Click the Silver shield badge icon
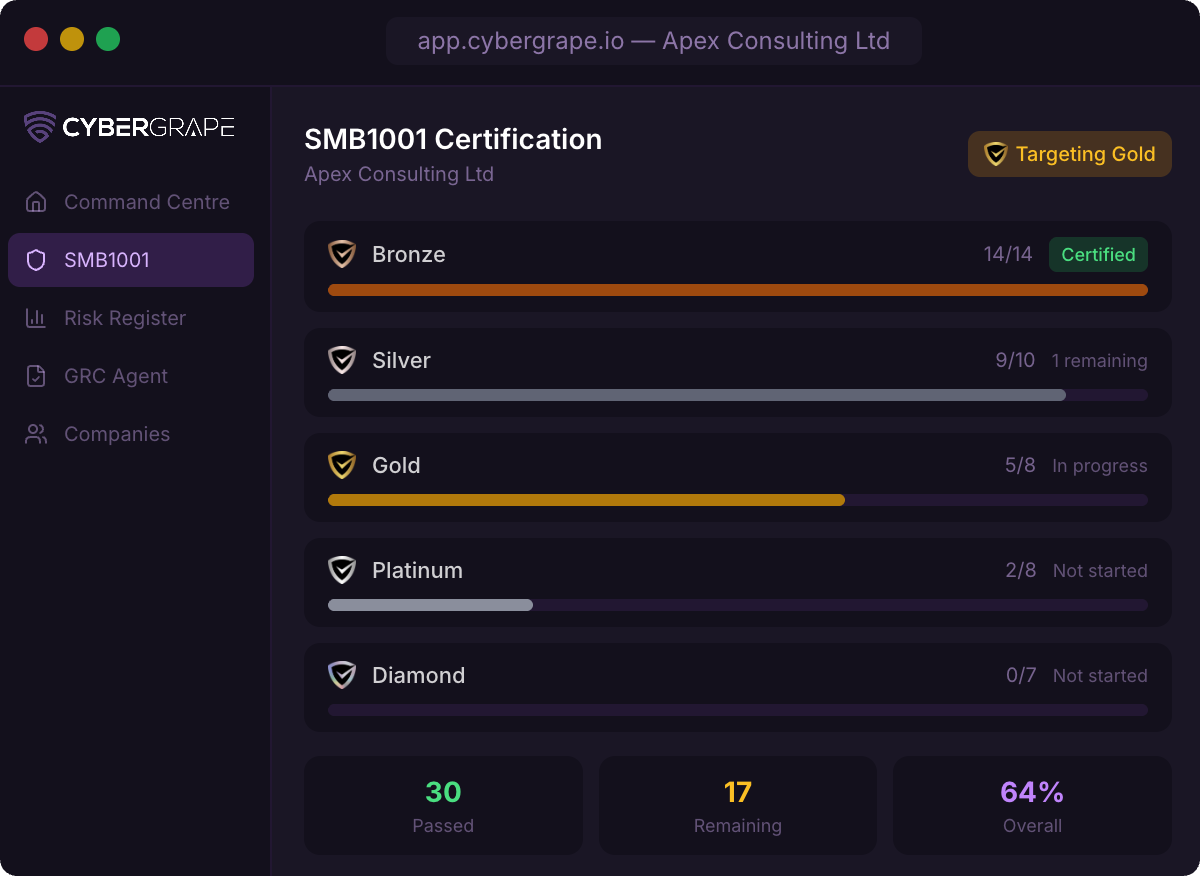 (x=342, y=360)
